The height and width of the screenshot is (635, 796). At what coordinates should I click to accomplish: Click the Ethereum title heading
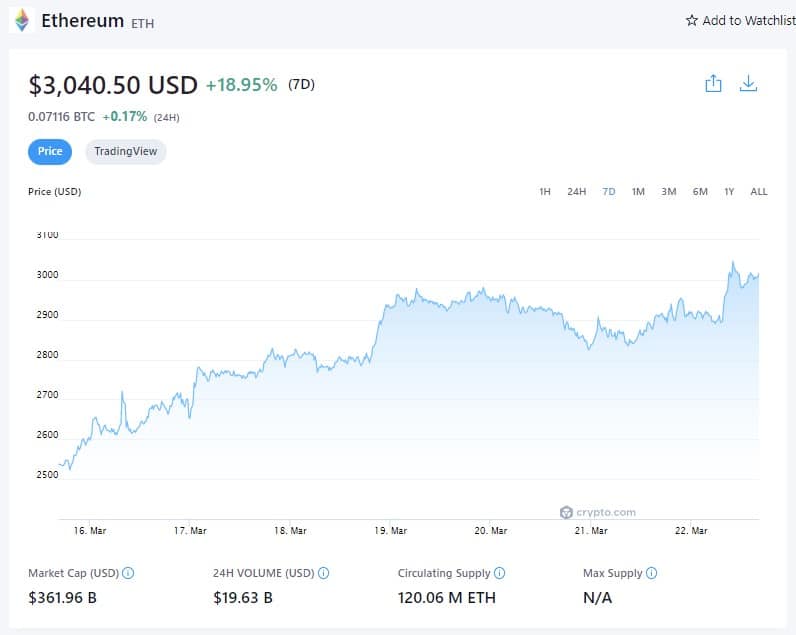point(82,21)
